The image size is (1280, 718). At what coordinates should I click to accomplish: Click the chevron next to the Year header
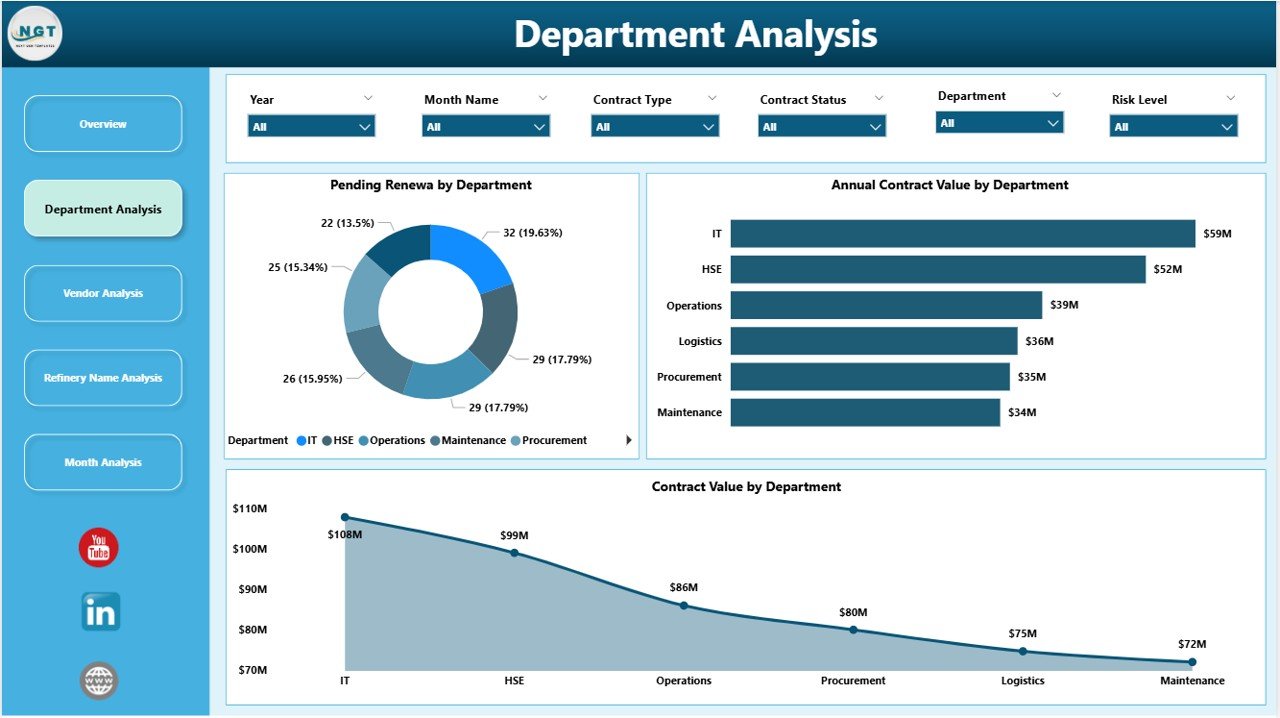click(369, 98)
